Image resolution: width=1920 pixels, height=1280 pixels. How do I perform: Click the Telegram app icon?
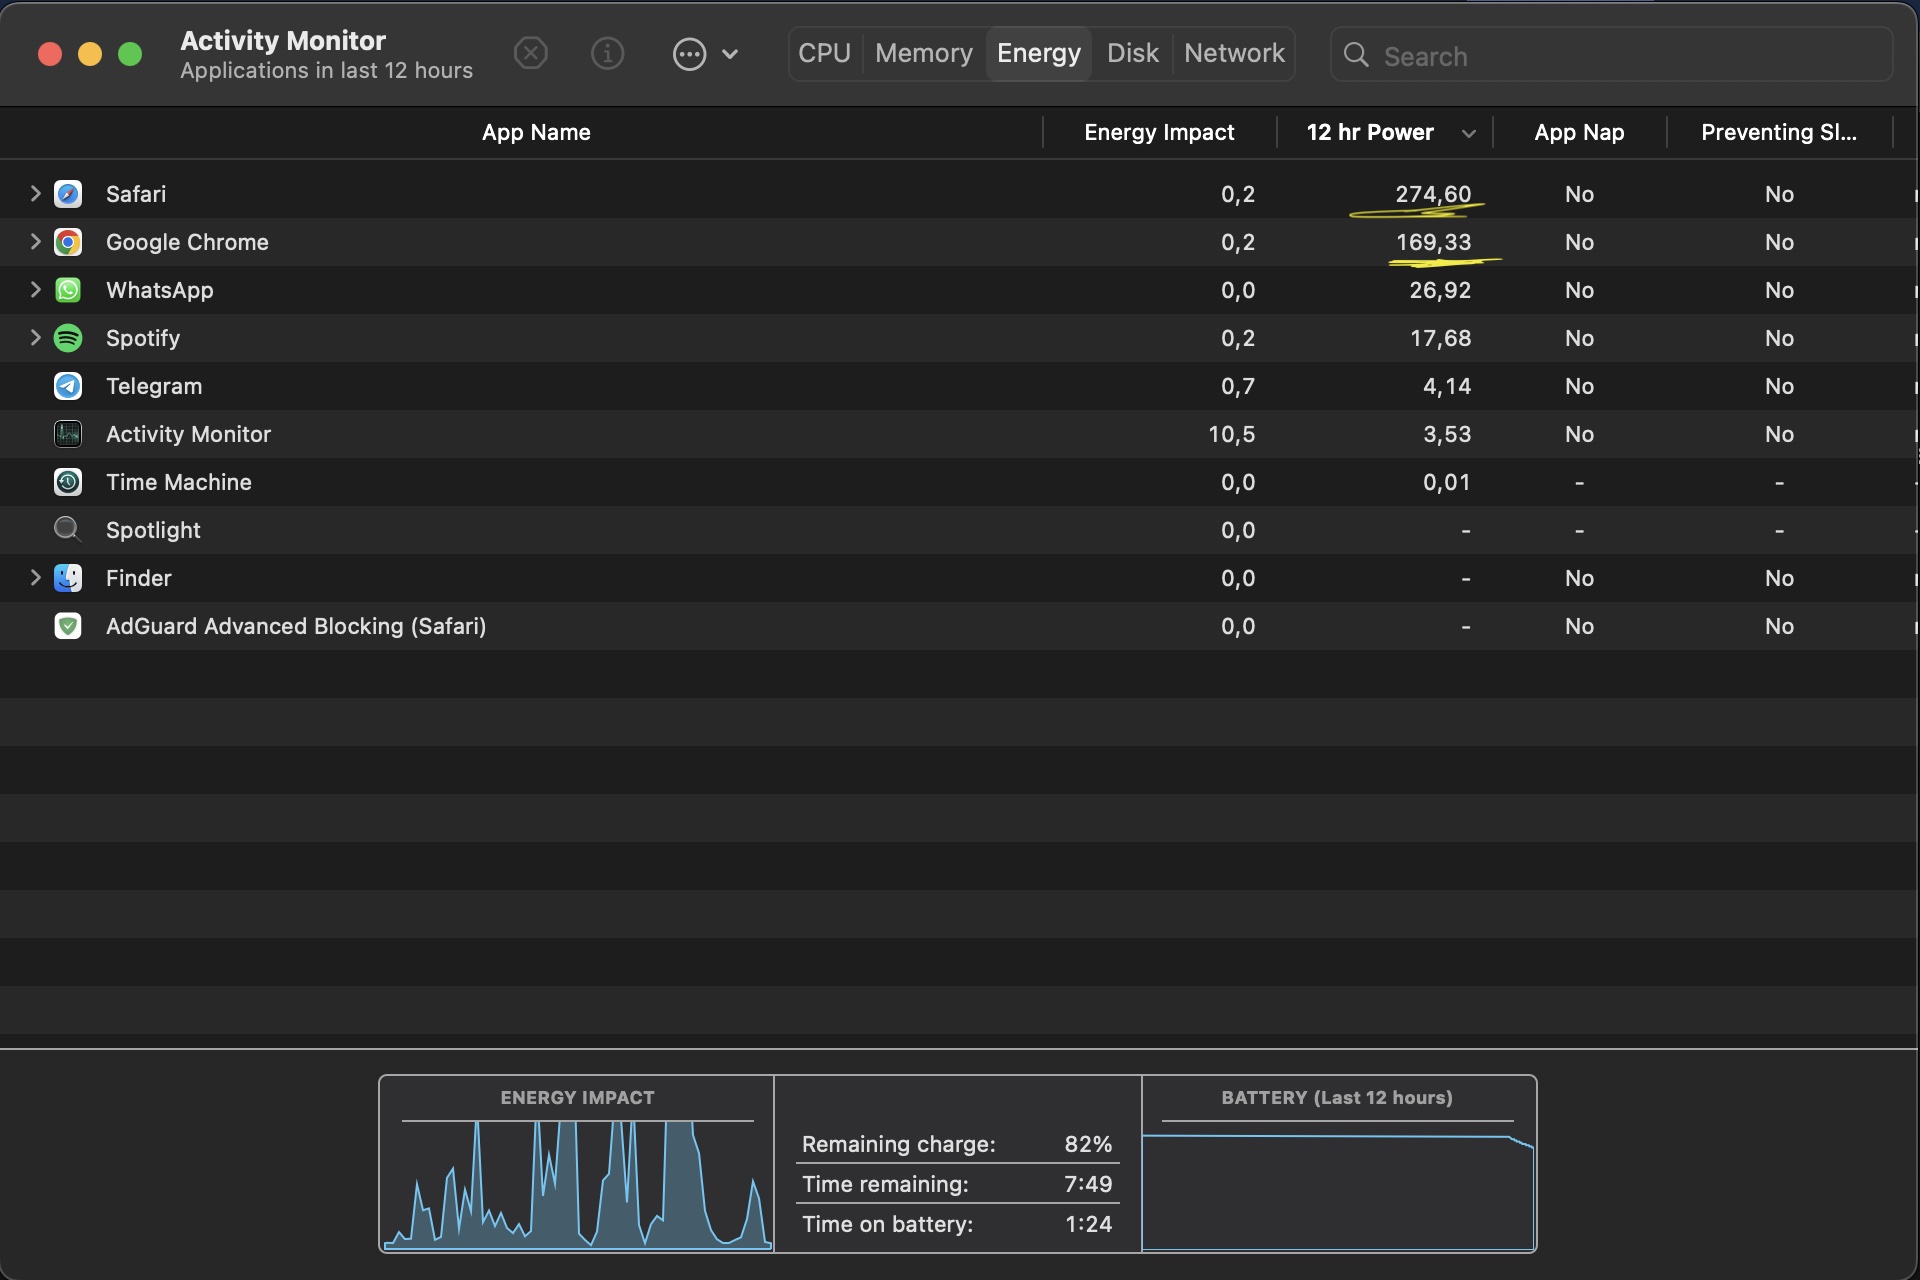click(68, 386)
